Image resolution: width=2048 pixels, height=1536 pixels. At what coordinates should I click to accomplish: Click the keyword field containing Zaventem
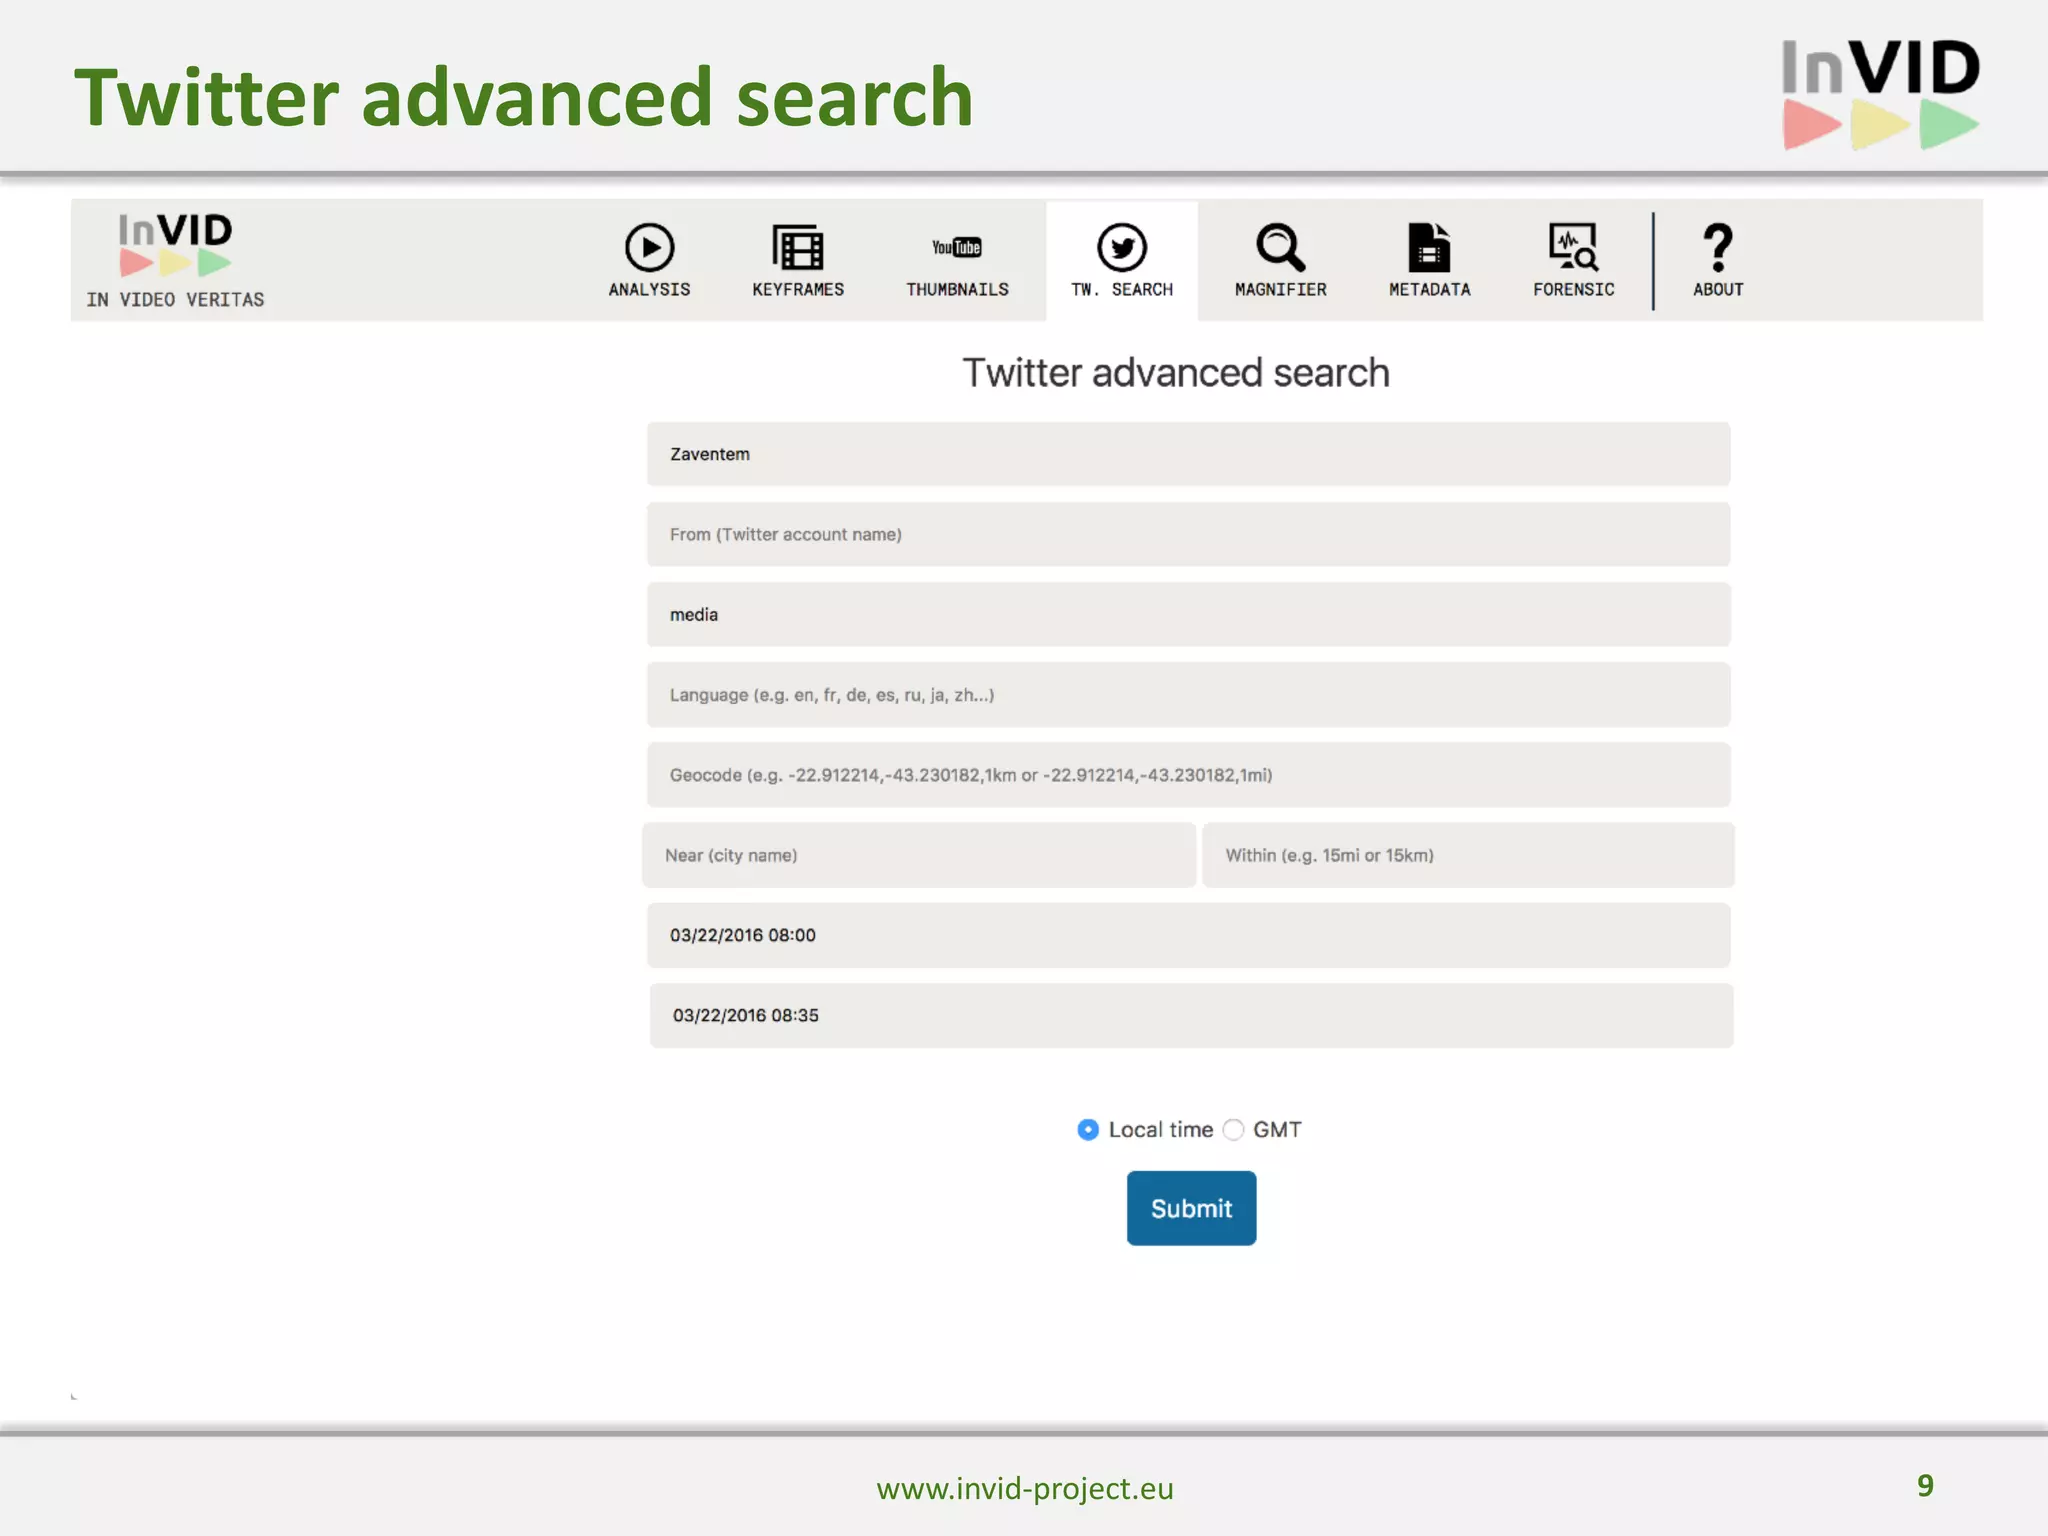click(x=1188, y=454)
